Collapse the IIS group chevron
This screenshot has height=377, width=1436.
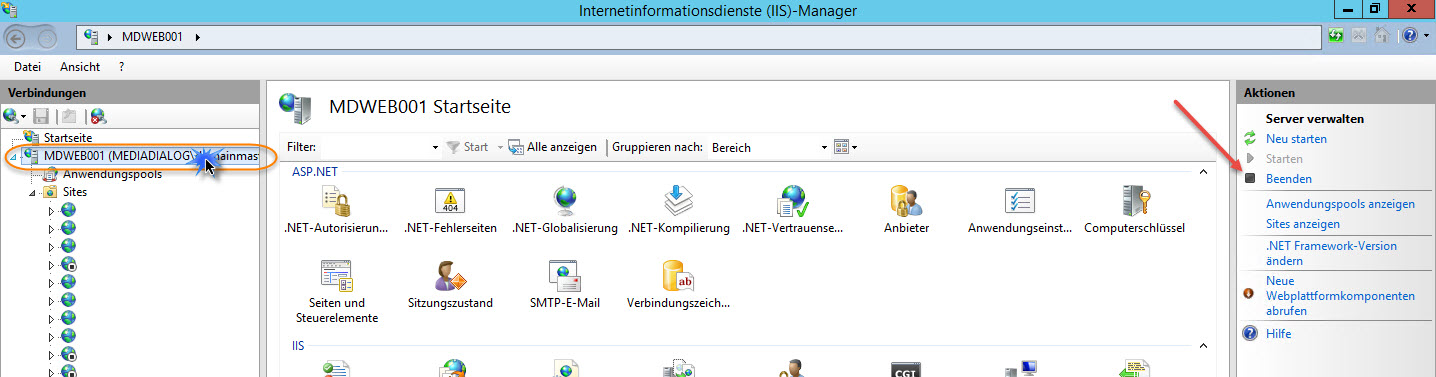[x=1204, y=346]
